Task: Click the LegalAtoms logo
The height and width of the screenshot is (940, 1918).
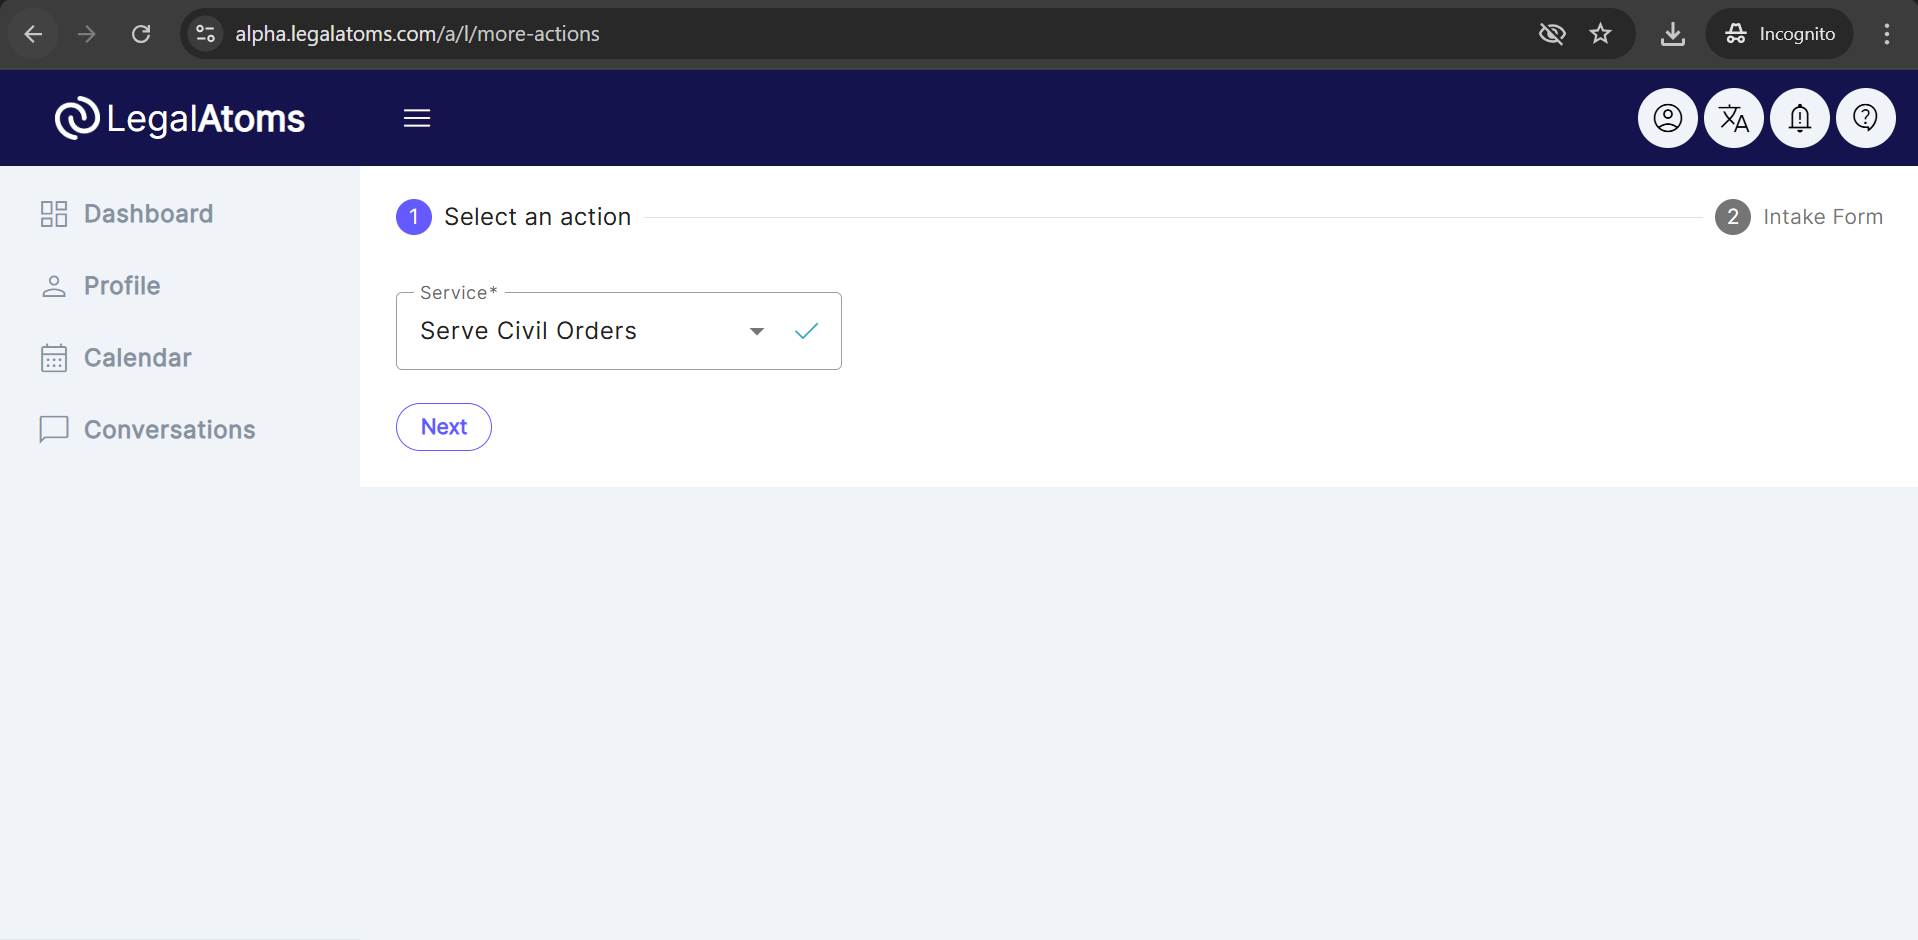Action: (180, 118)
